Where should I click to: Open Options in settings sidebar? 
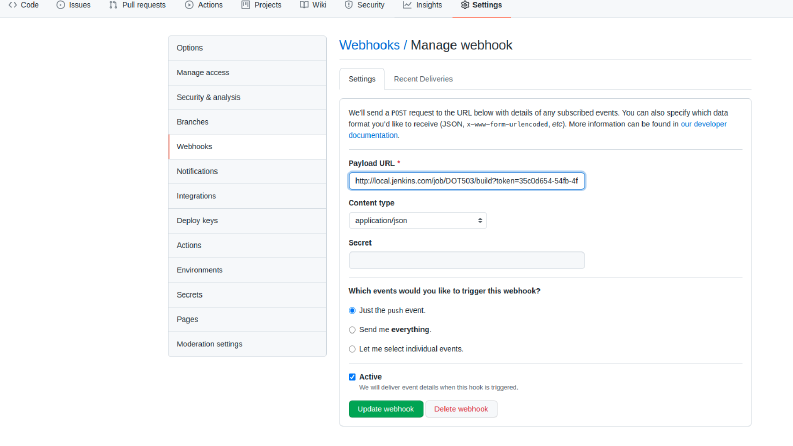[247, 48]
